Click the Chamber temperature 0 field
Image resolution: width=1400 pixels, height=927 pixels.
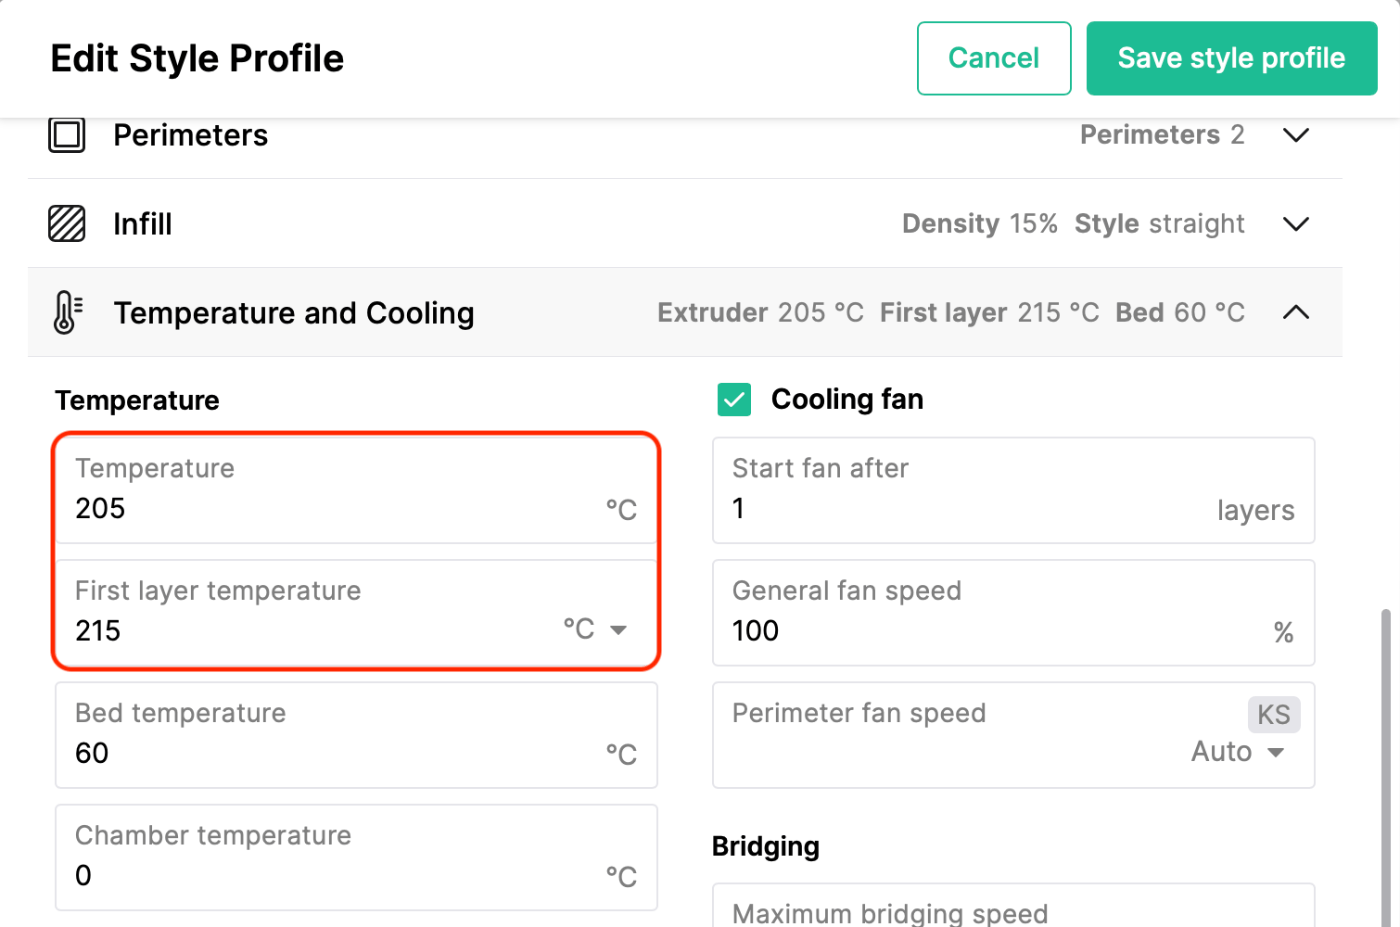(x=356, y=857)
